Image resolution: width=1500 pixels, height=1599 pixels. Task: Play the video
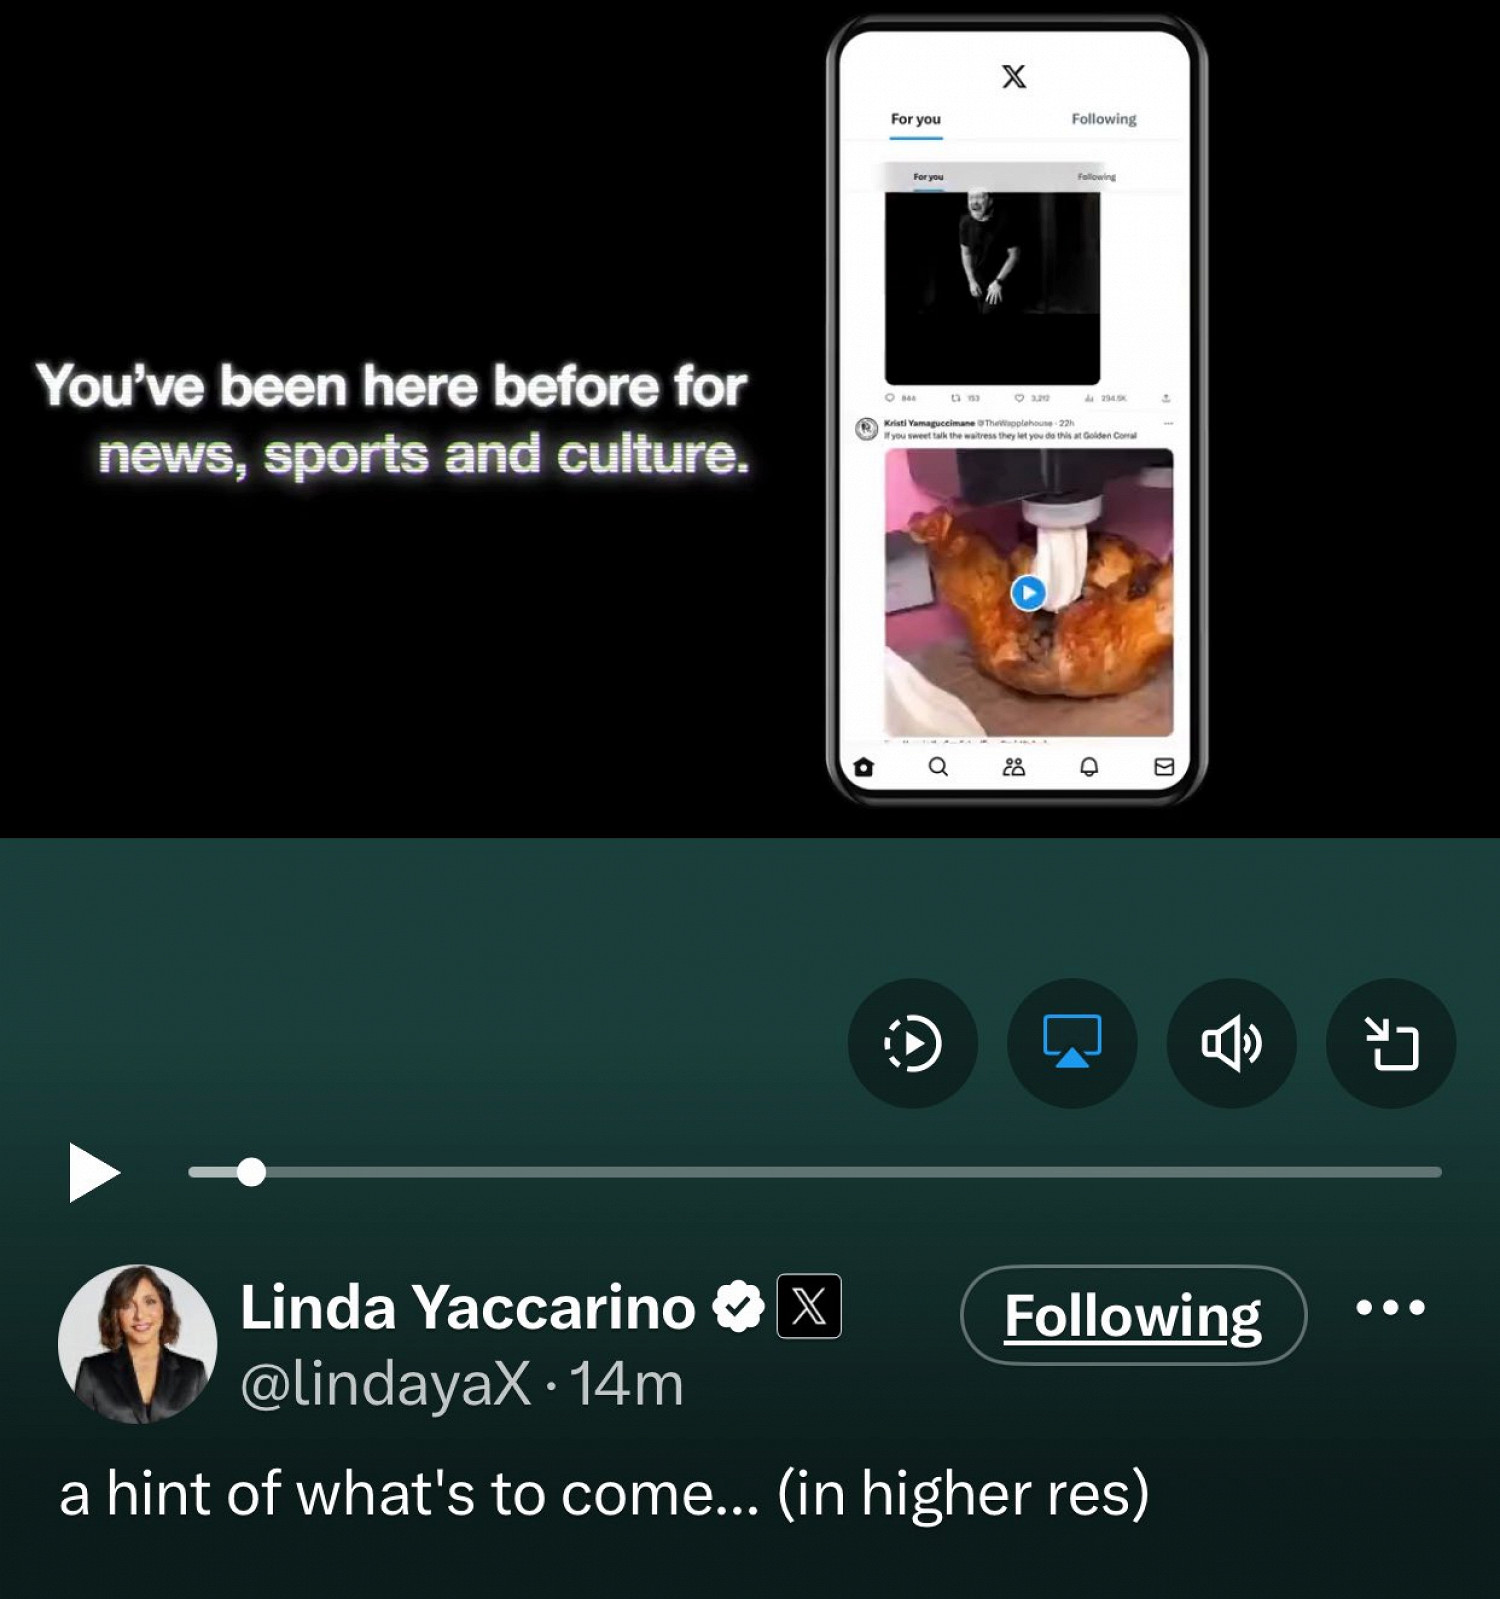[x=94, y=1172]
